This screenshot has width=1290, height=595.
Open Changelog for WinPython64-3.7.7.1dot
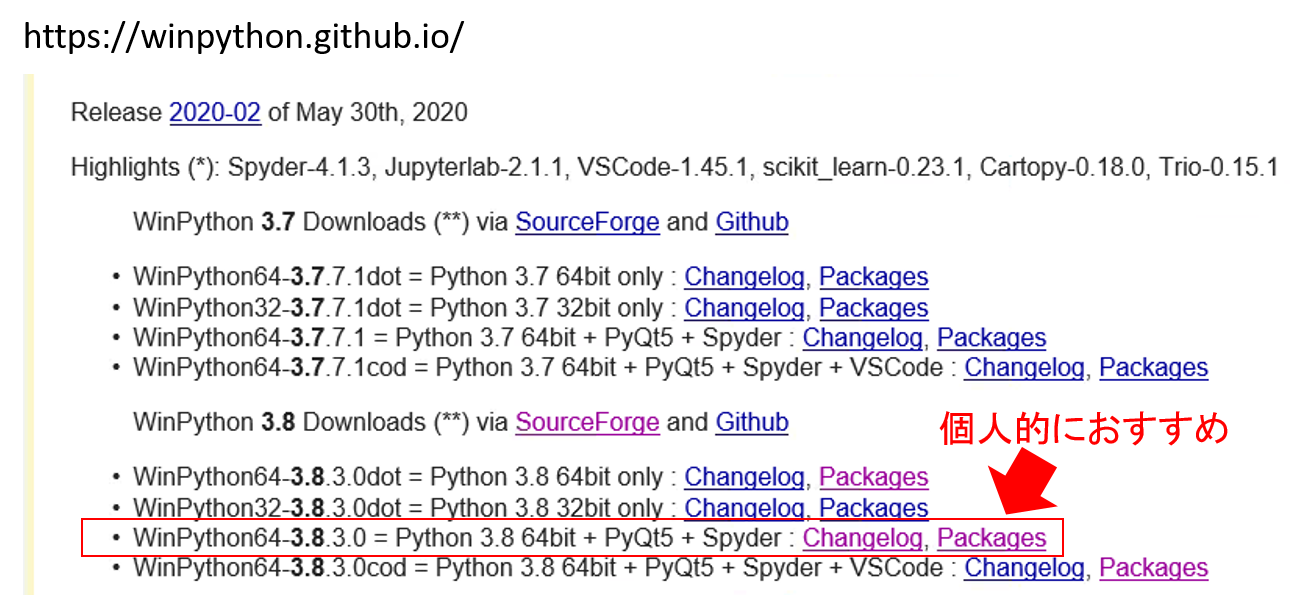tap(744, 277)
